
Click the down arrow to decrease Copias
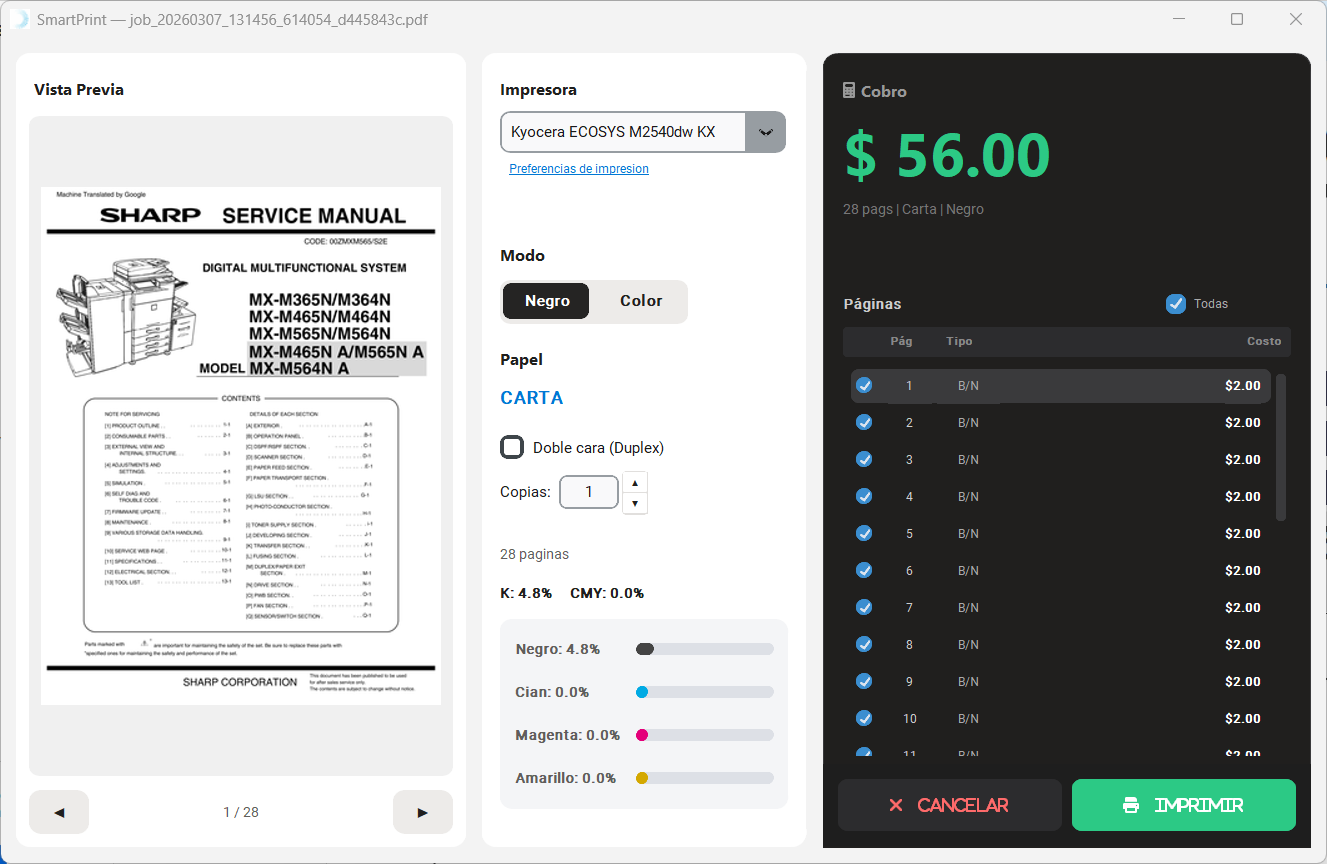[x=634, y=502]
